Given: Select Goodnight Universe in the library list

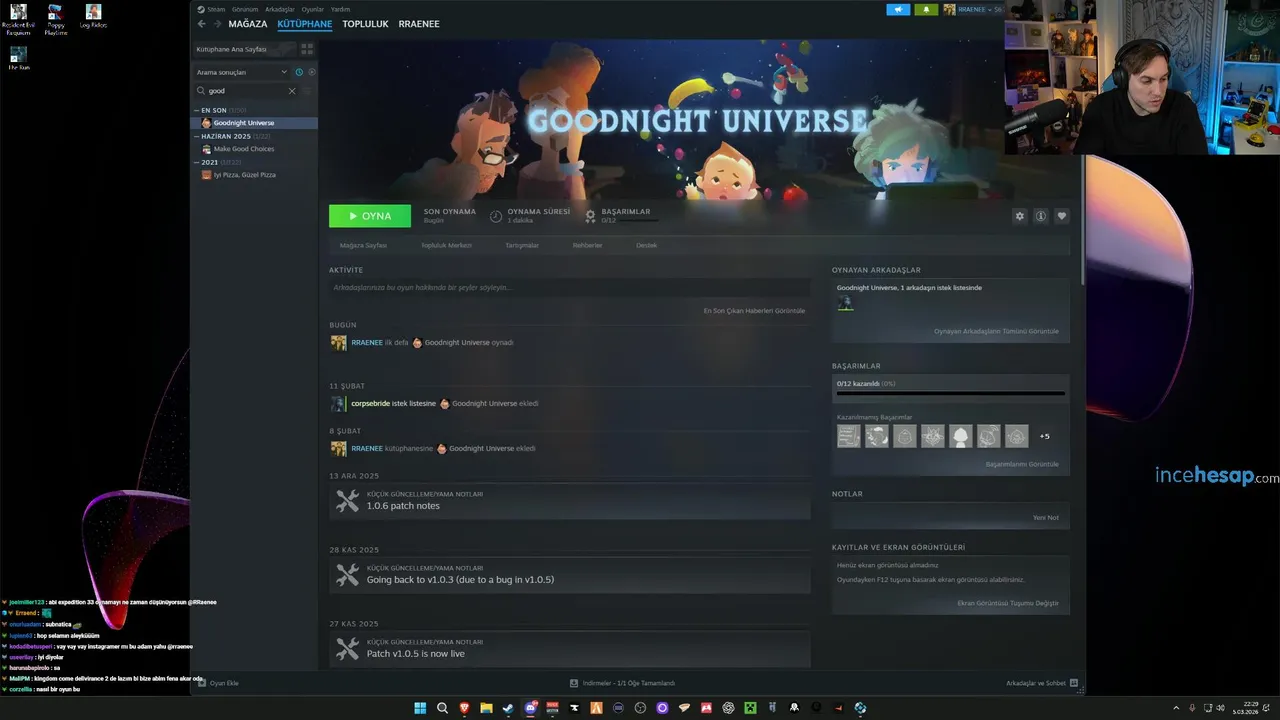Looking at the screenshot, I should pos(254,123).
